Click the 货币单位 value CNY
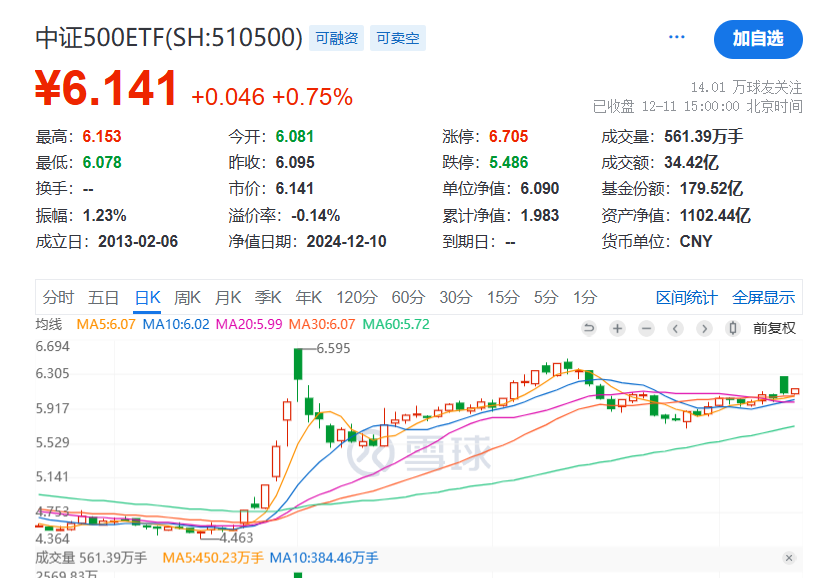The height and width of the screenshot is (578, 815). [x=695, y=242]
